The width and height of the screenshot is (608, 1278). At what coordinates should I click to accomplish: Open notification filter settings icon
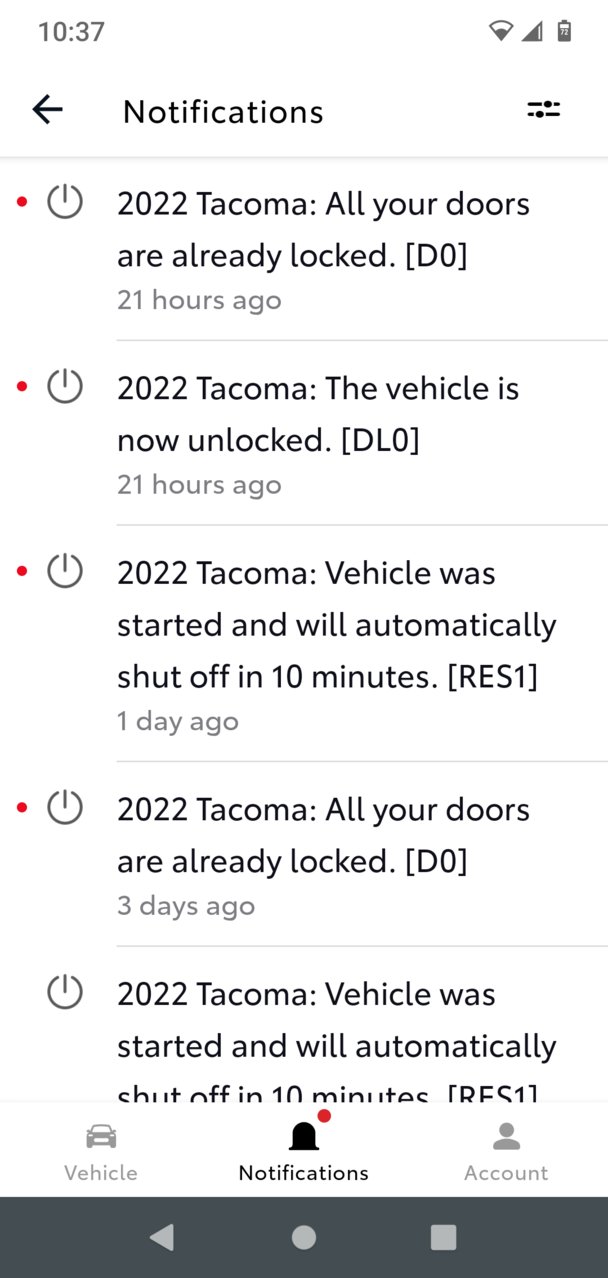tap(544, 110)
